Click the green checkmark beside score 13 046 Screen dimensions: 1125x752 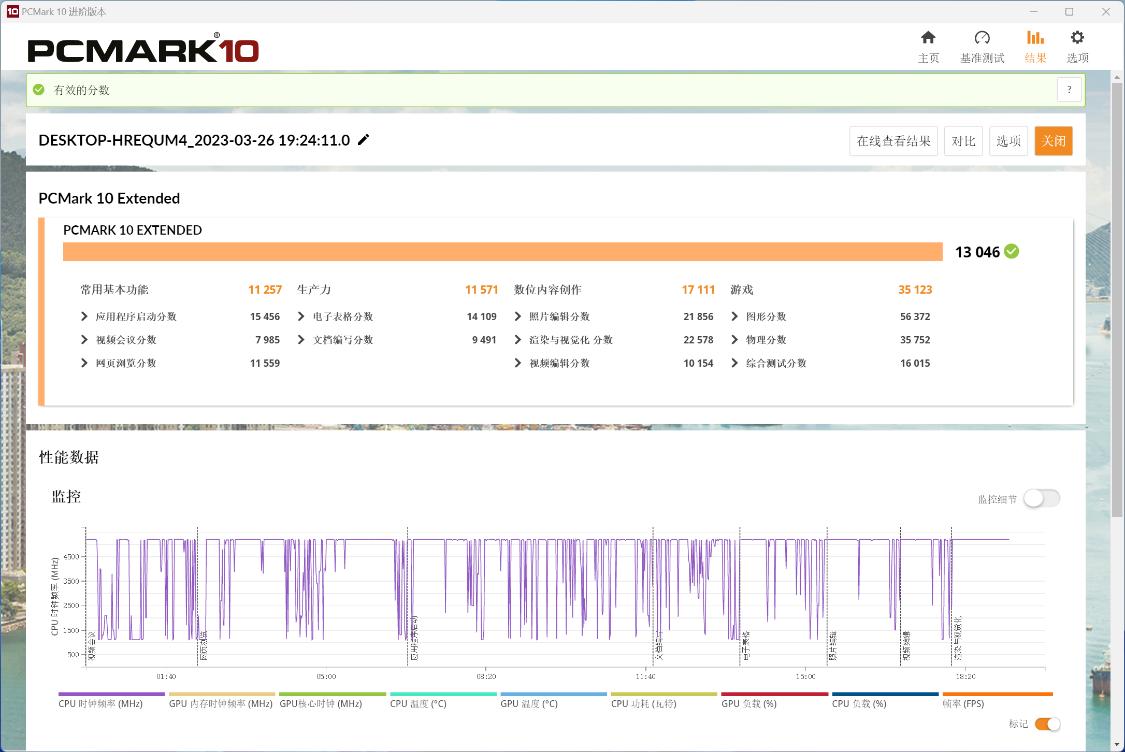click(x=1011, y=252)
